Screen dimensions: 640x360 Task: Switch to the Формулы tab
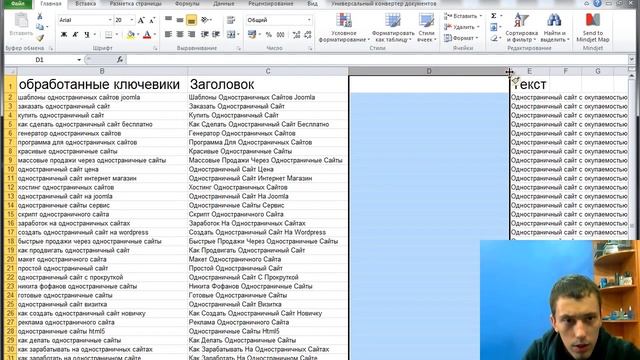187,3
